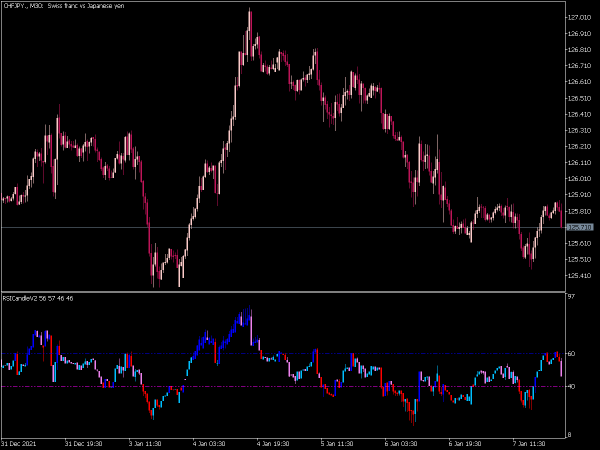This screenshot has width=600, height=450.
Task: Click the 126.510 price scale label
Action: tap(580, 98)
